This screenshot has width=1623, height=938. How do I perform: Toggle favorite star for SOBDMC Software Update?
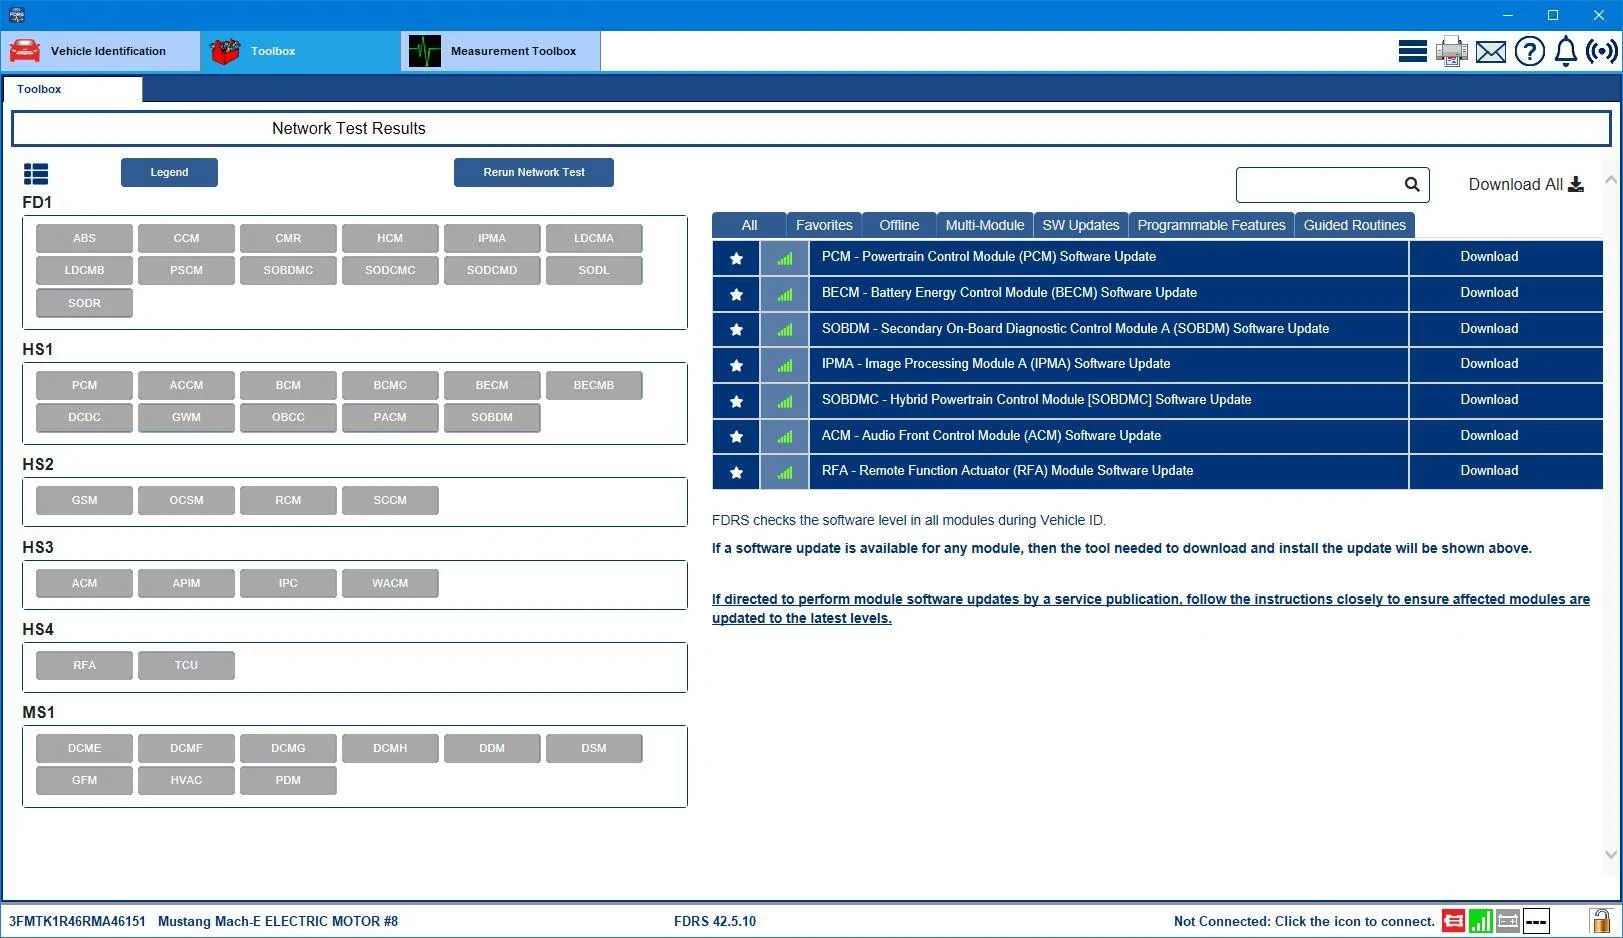pyautogui.click(x=736, y=401)
